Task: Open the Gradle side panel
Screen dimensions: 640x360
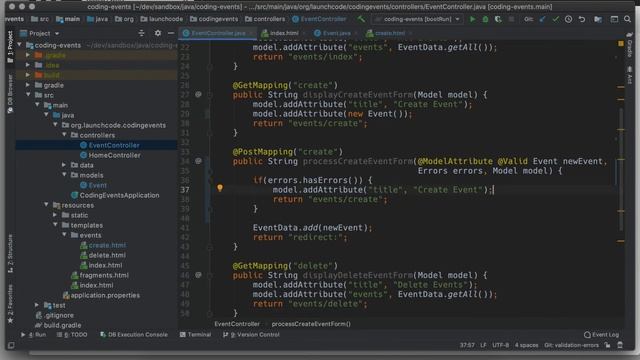Action: coord(630,46)
